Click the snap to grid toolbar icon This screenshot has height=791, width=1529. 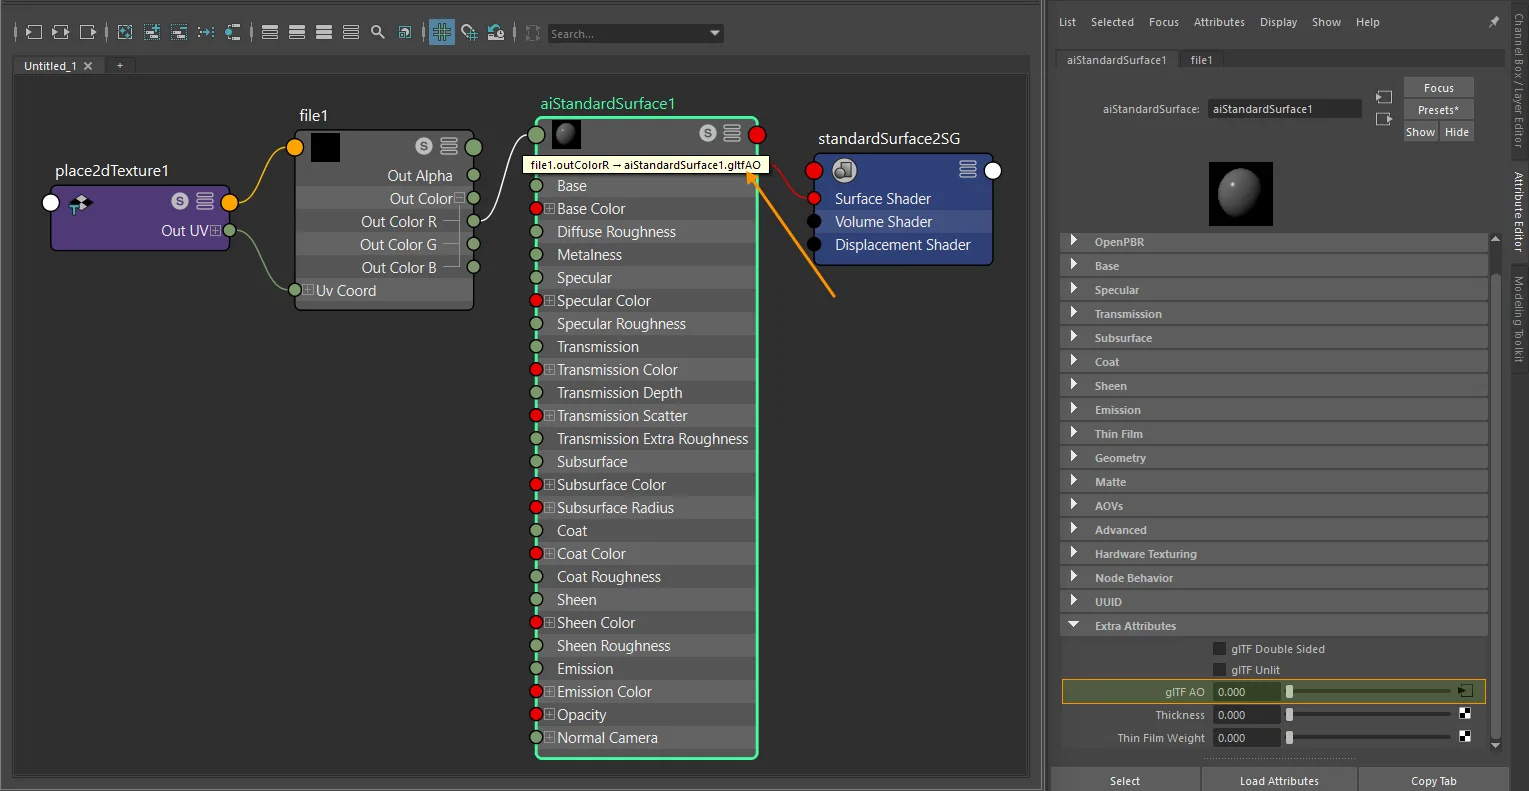(469, 33)
